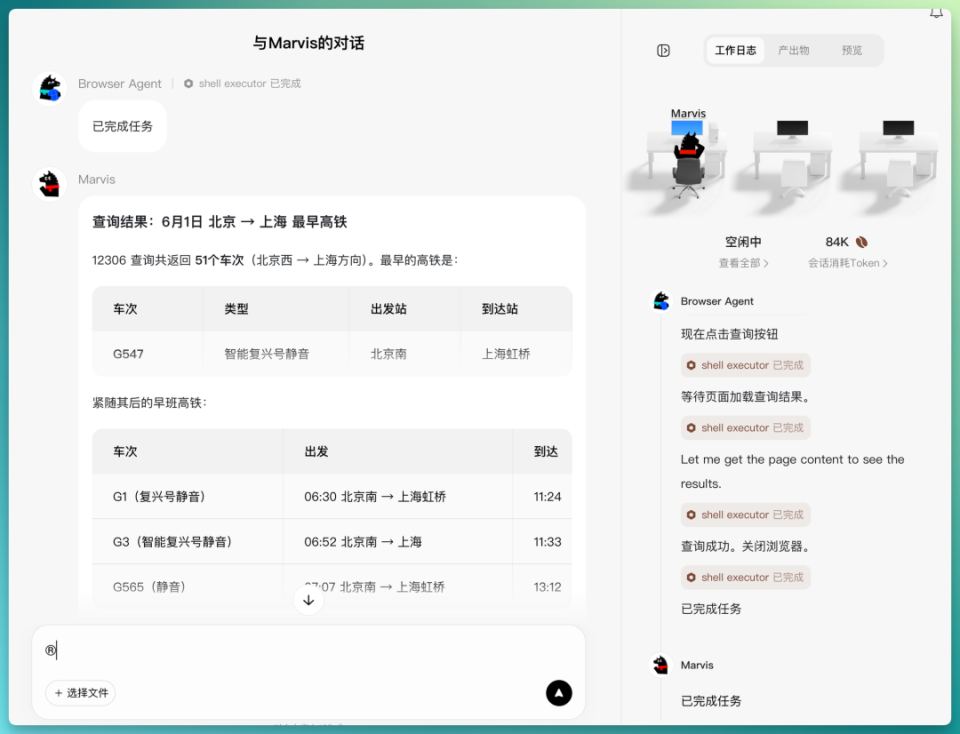Open shell executor chip after page content message
960x734 pixels.
pyautogui.click(x=746, y=515)
